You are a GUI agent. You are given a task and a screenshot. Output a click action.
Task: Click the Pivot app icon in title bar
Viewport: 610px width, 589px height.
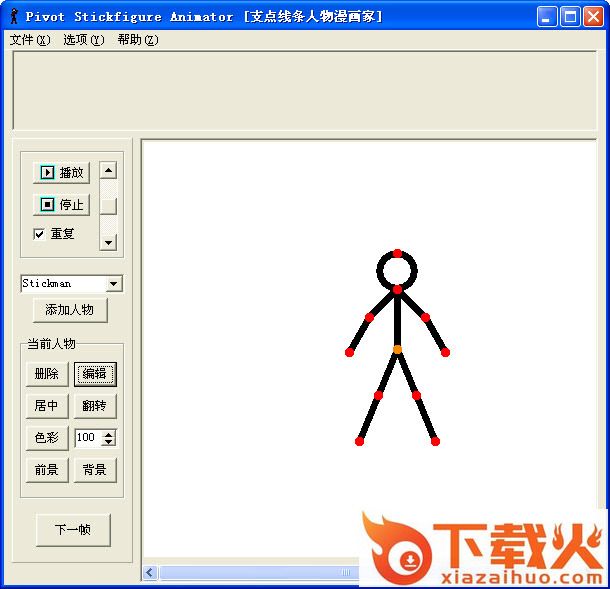click(14, 16)
